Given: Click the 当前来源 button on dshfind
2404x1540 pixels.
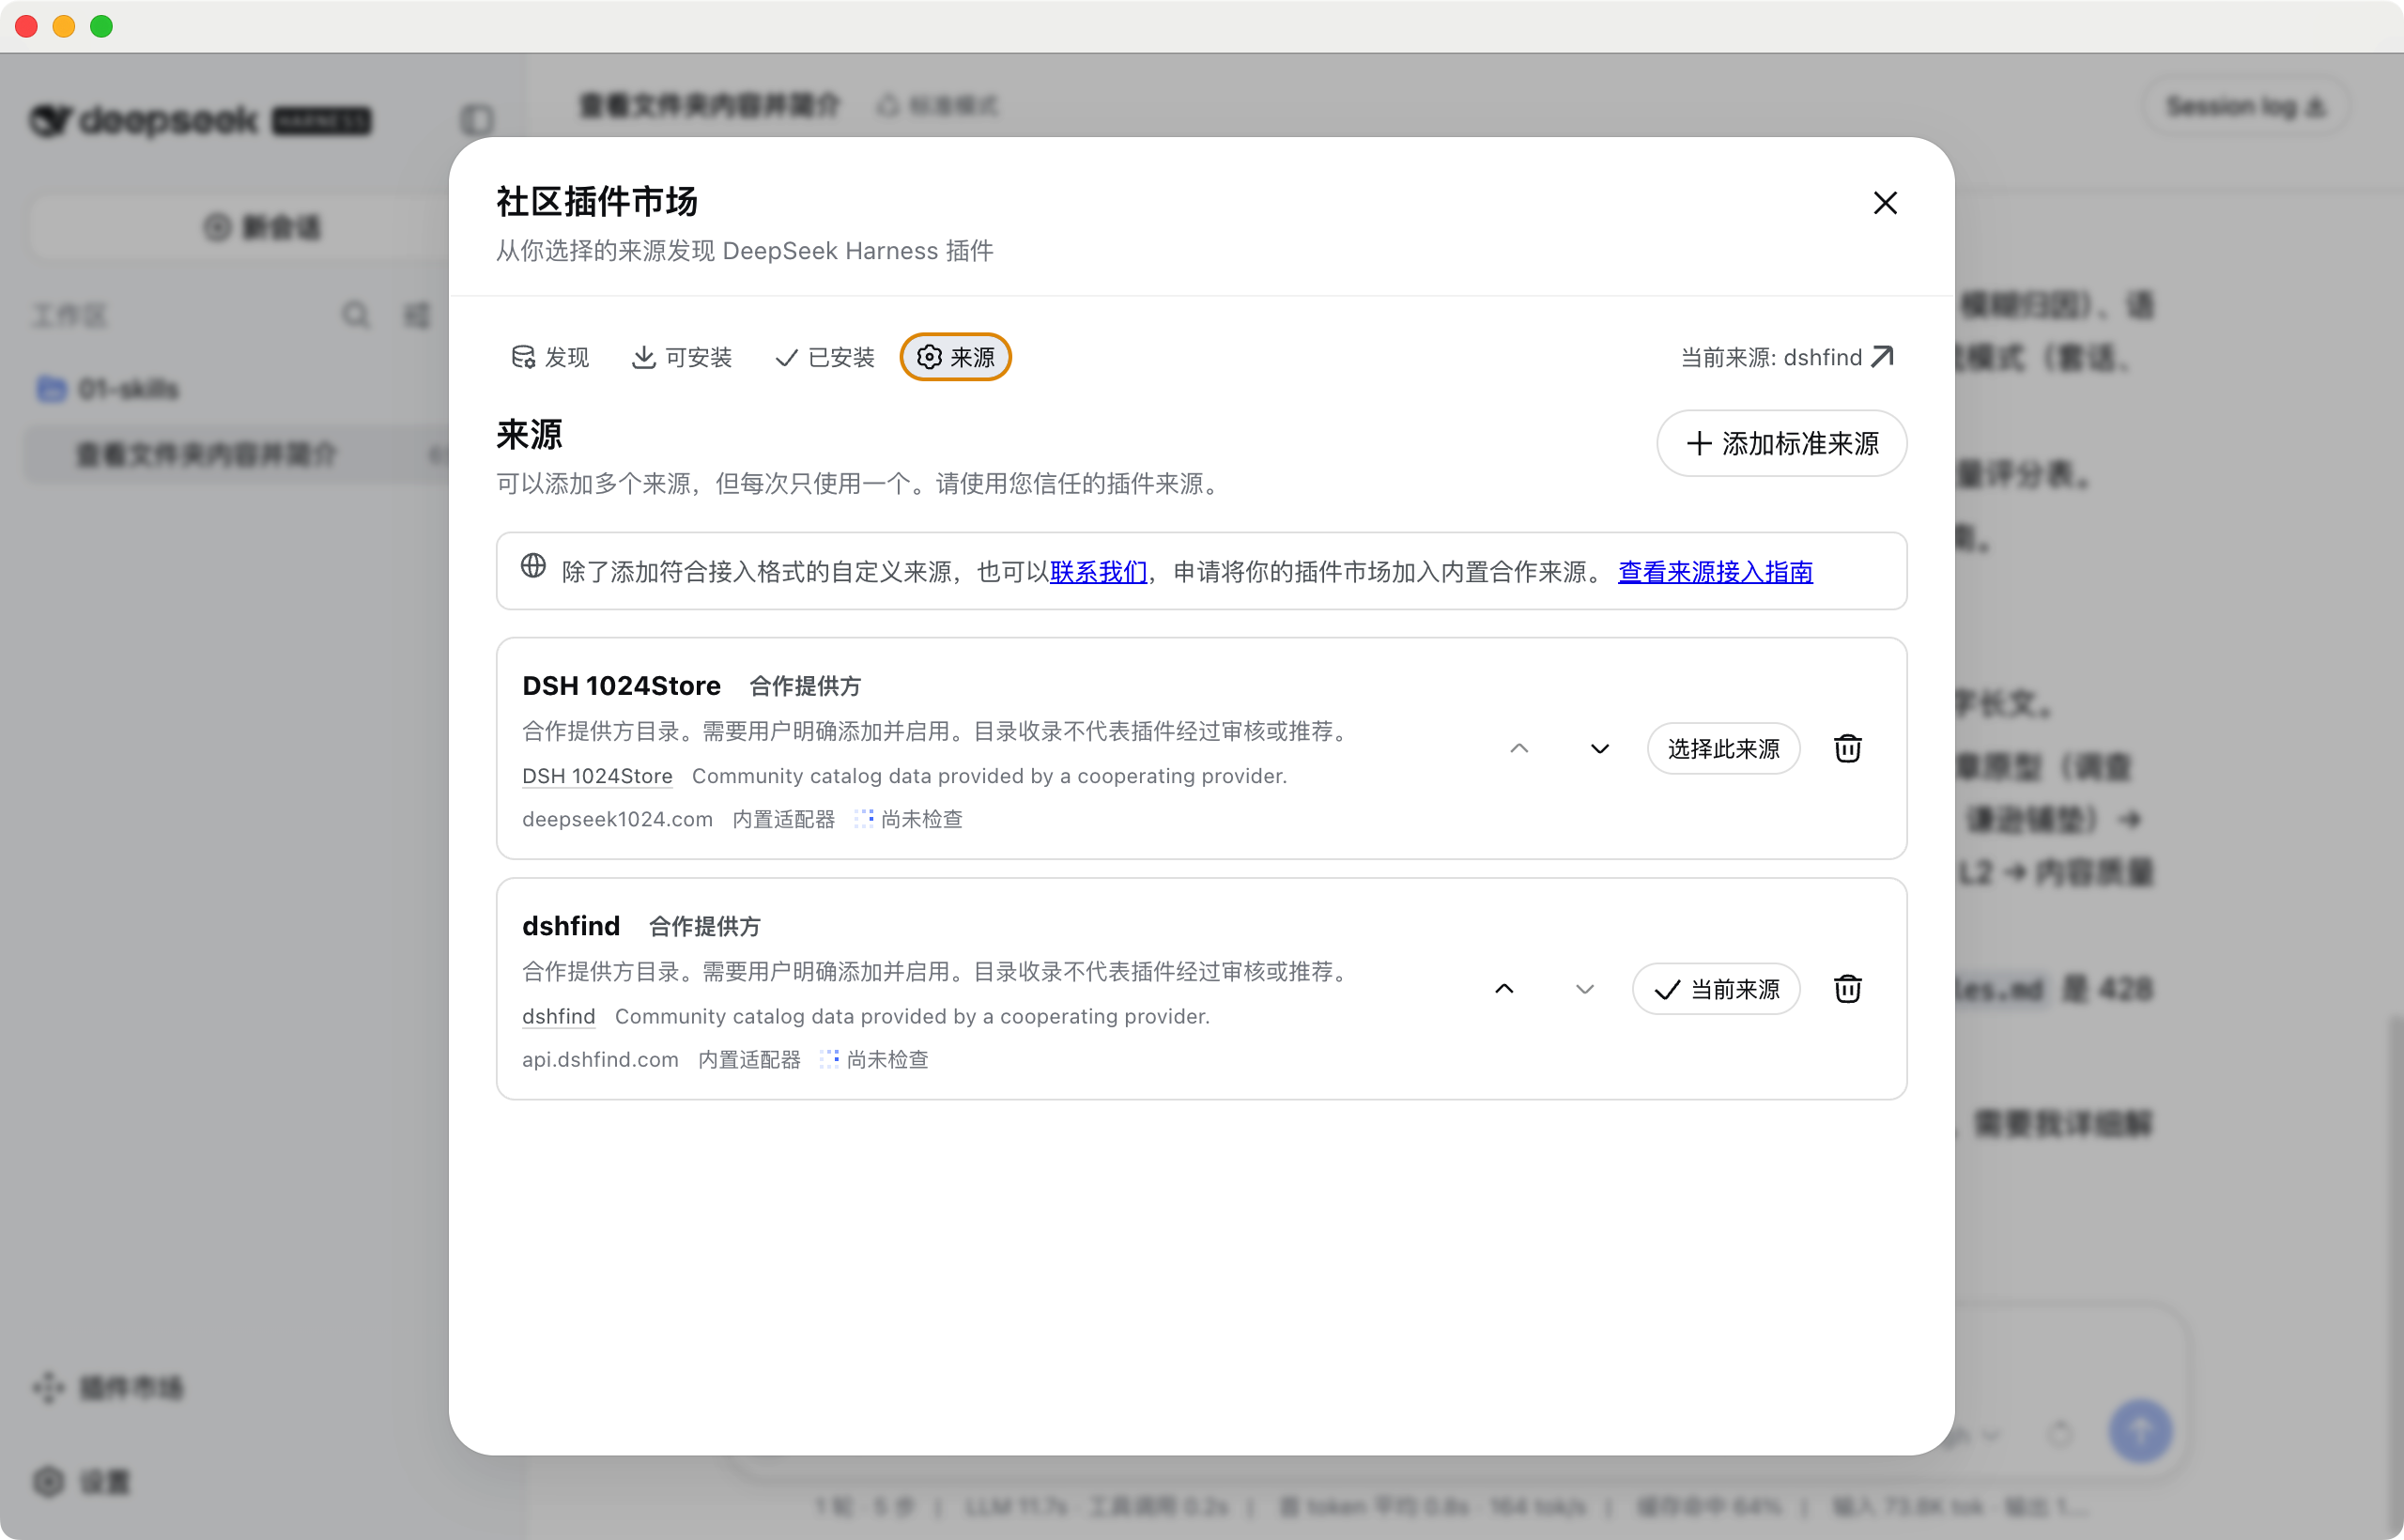Looking at the screenshot, I should pyautogui.click(x=1716, y=989).
